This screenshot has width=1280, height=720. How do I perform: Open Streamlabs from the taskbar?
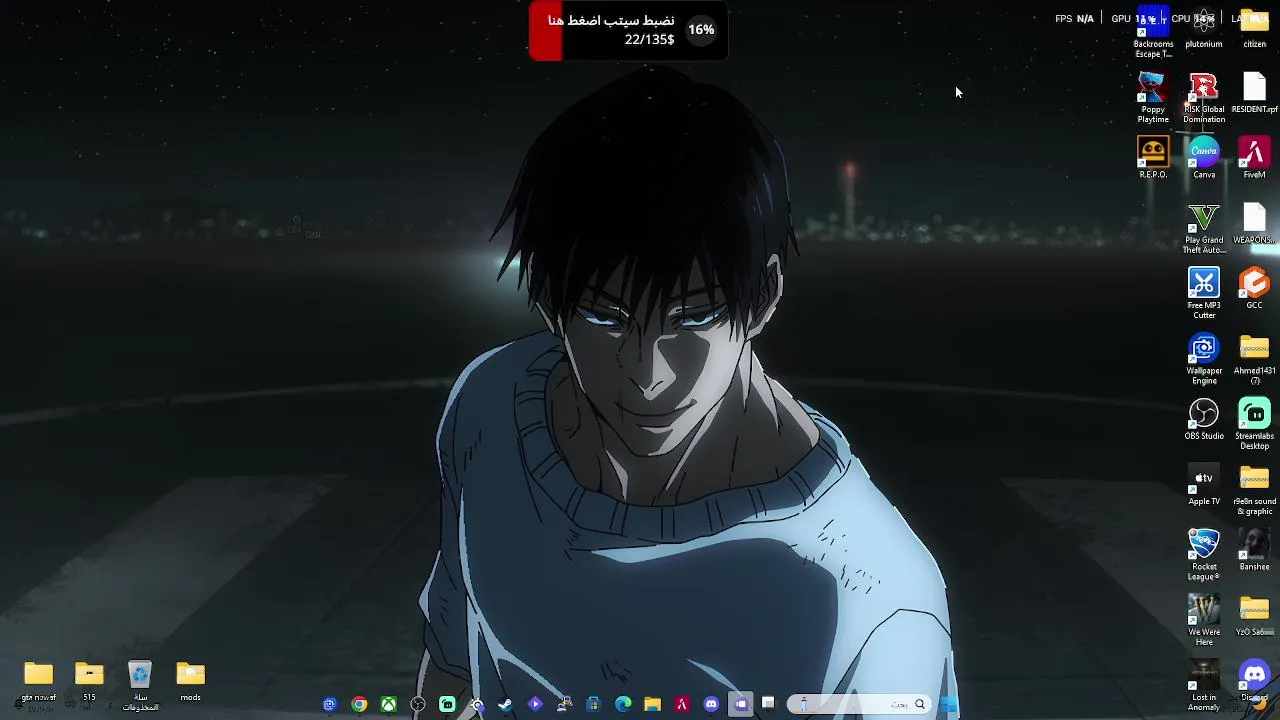(447, 704)
